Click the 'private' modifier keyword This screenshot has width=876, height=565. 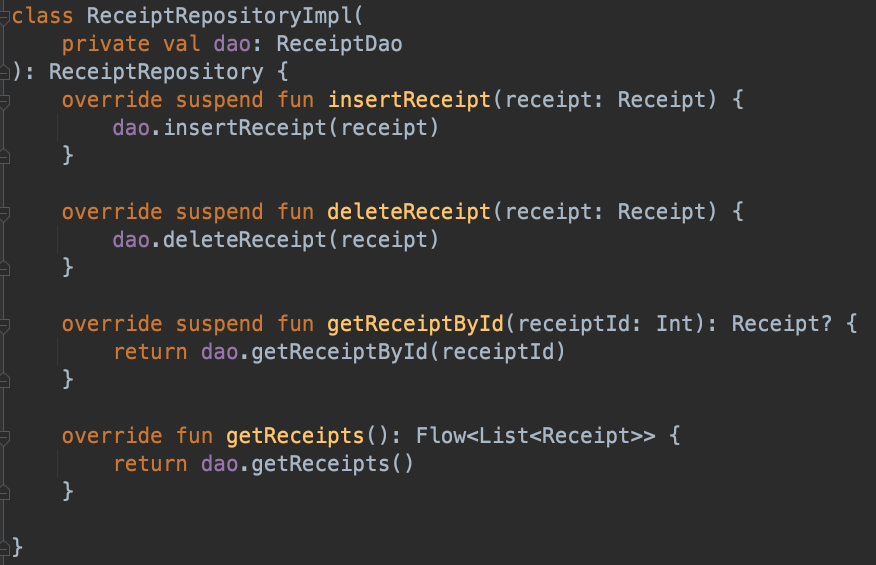(x=106, y=44)
